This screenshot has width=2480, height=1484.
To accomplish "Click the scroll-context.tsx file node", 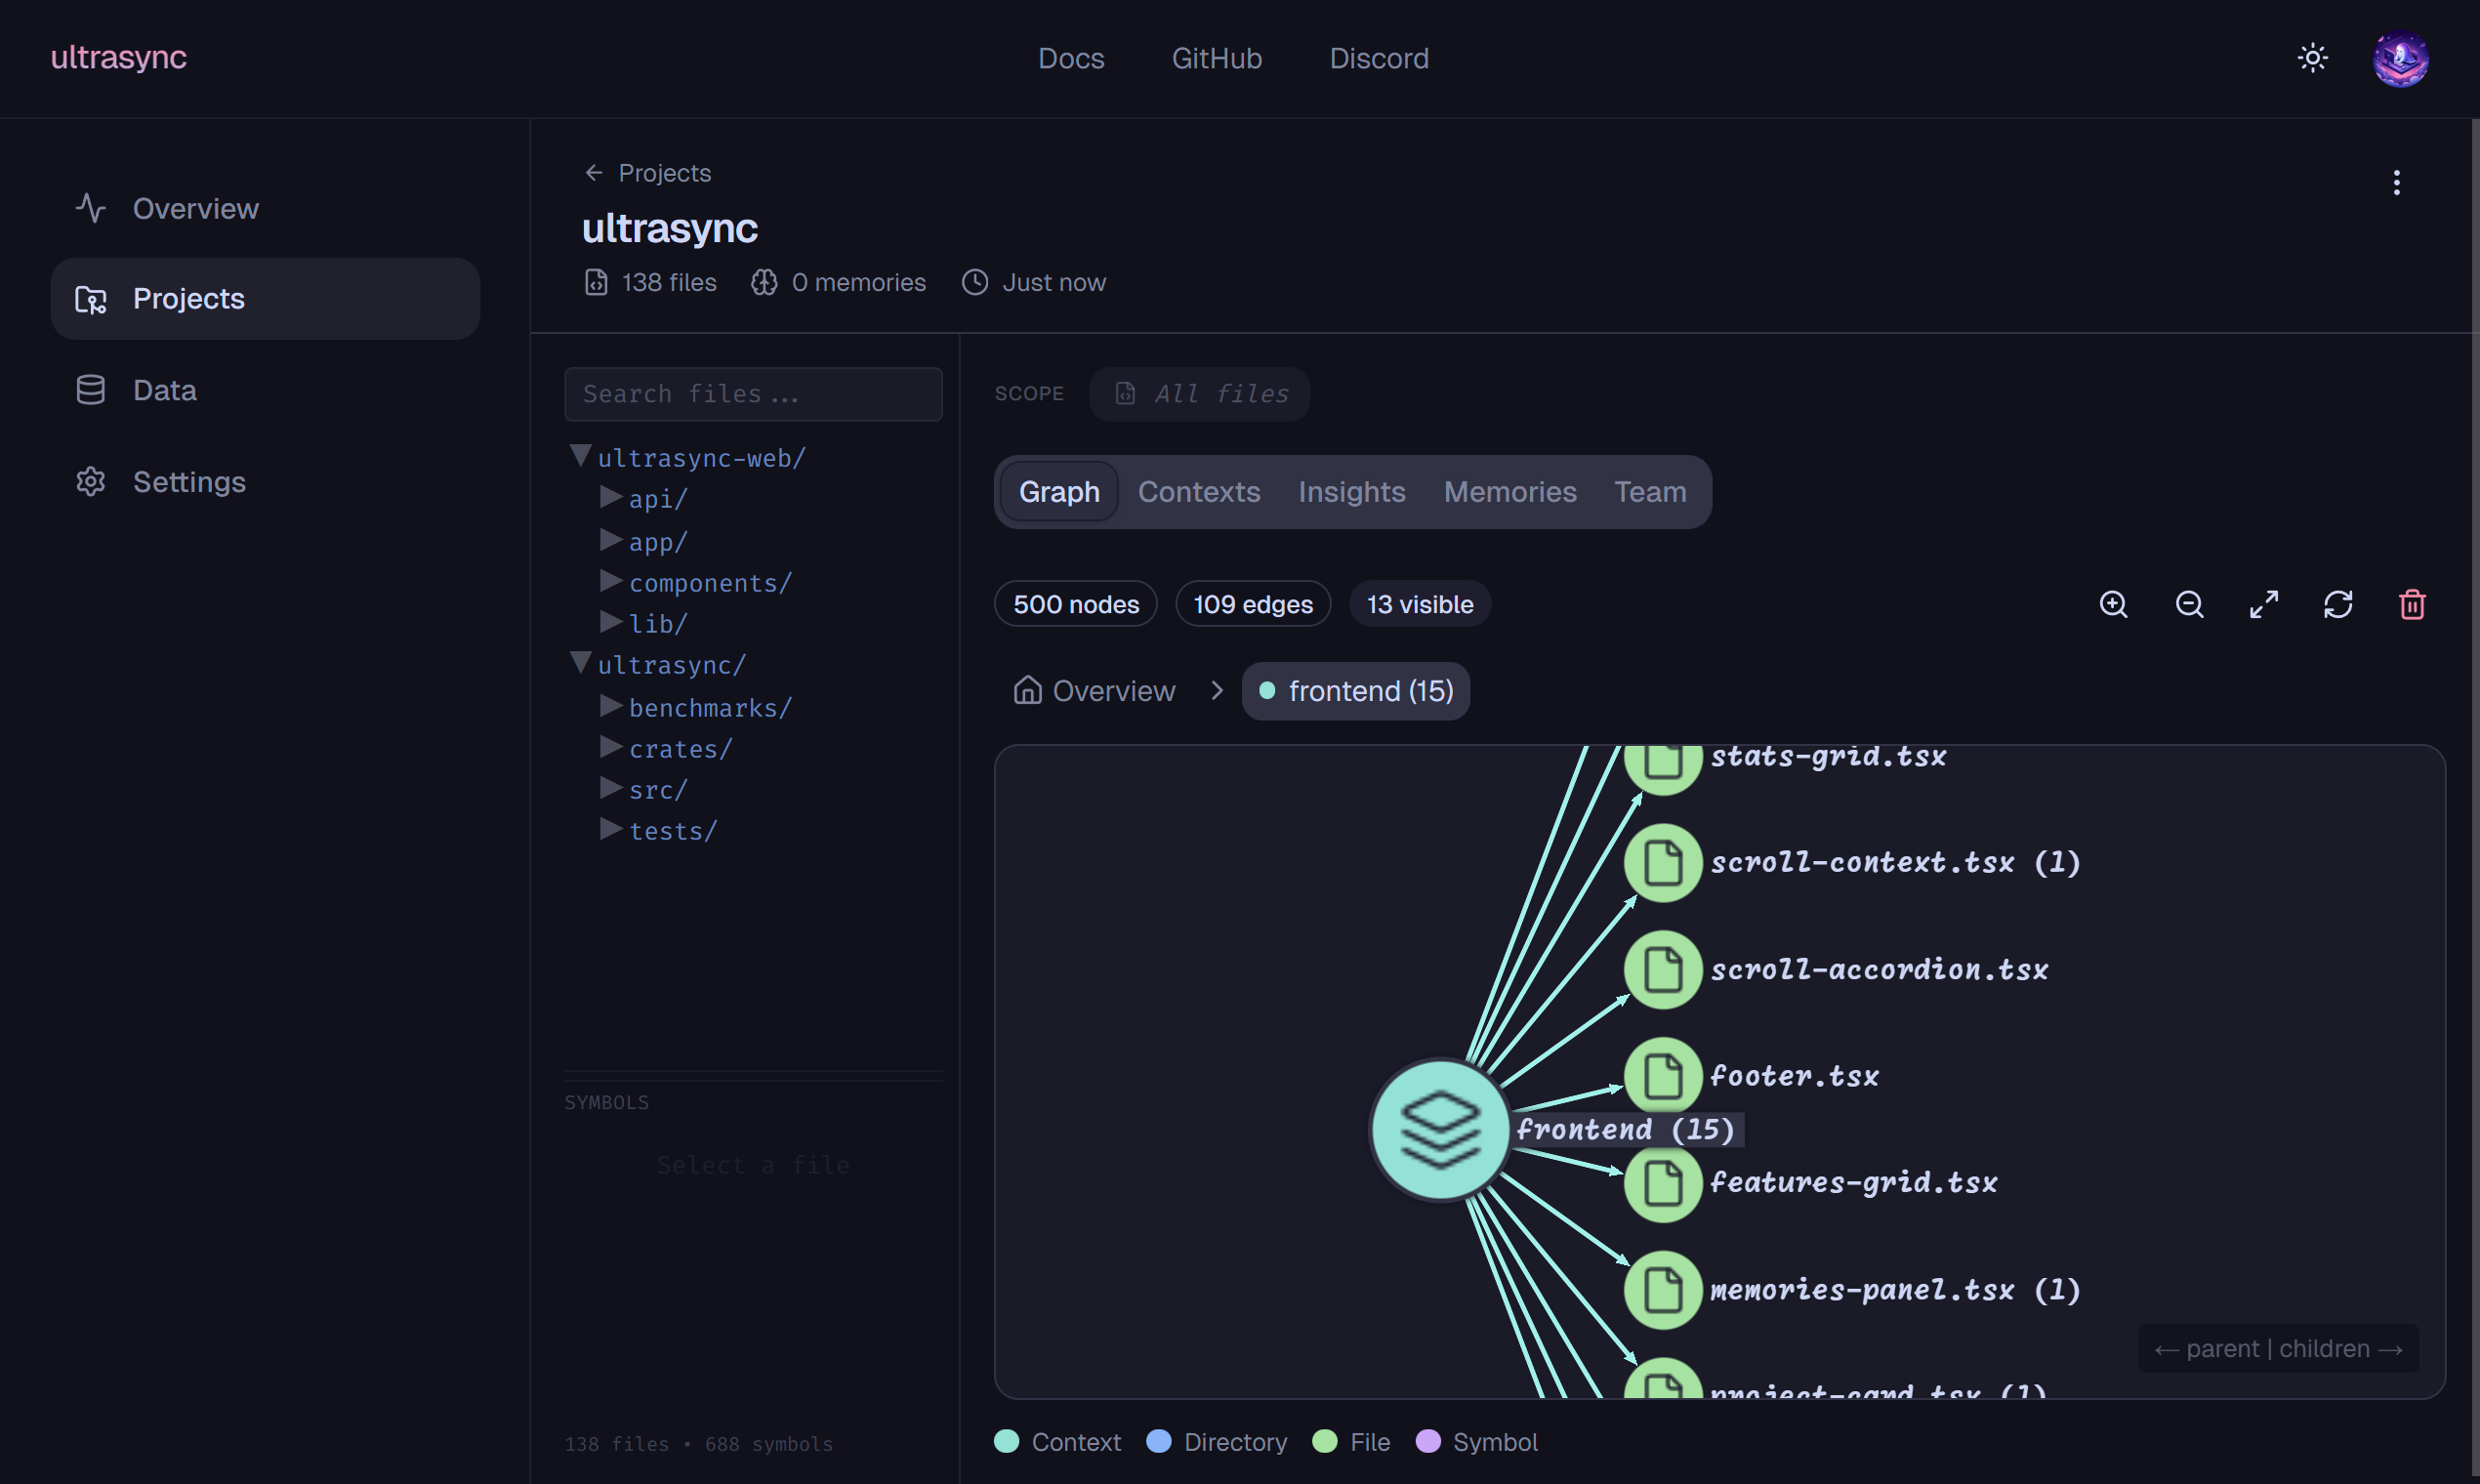I will (x=1662, y=863).
